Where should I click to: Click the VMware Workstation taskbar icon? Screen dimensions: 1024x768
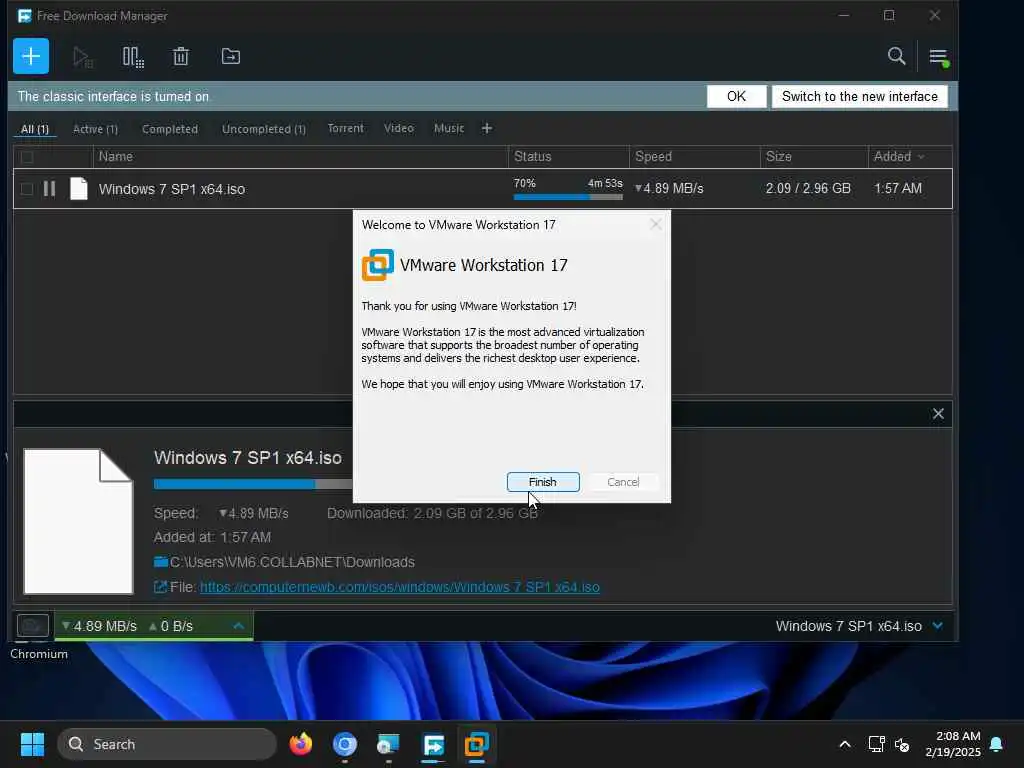(x=477, y=744)
